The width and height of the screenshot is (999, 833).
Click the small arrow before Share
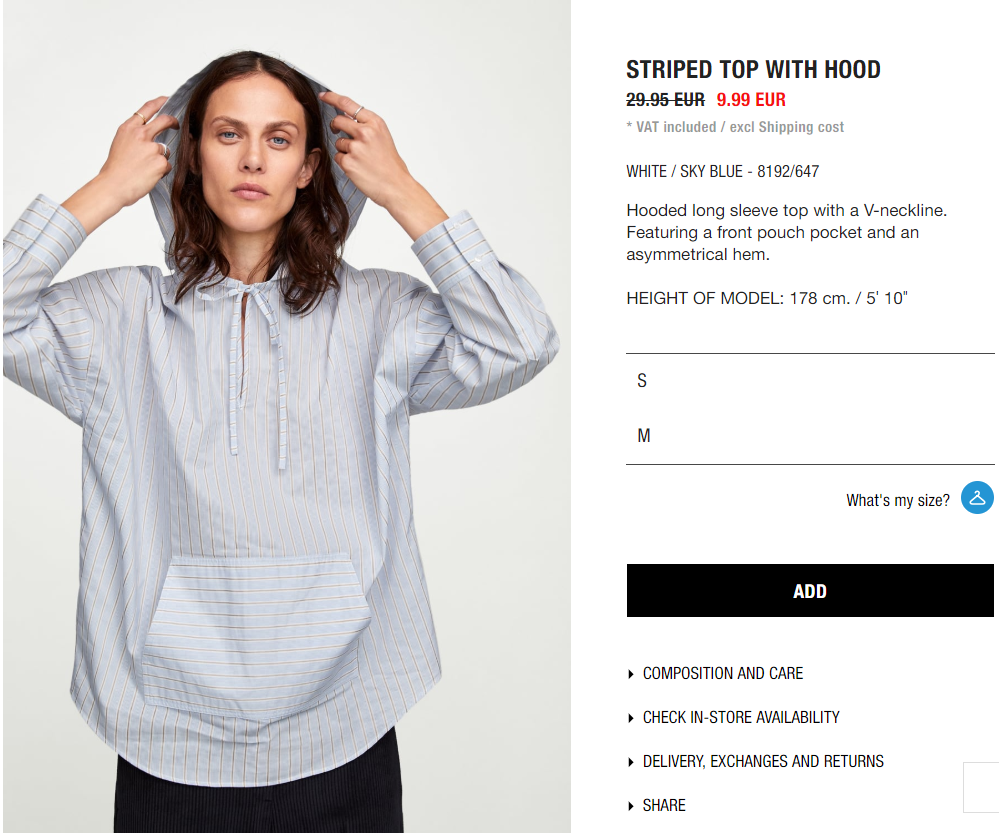click(x=631, y=806)
